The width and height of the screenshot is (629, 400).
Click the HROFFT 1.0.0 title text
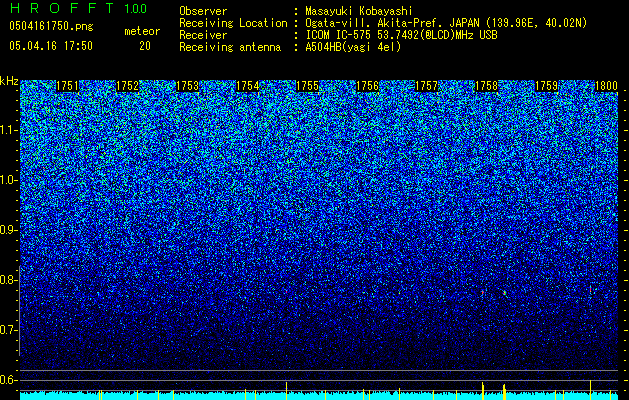pos(78,8)
